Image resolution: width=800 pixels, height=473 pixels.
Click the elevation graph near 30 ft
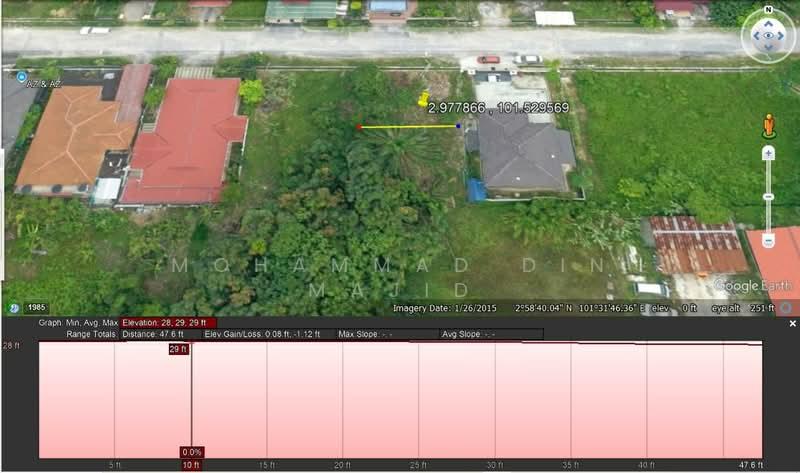pos(495,400)
